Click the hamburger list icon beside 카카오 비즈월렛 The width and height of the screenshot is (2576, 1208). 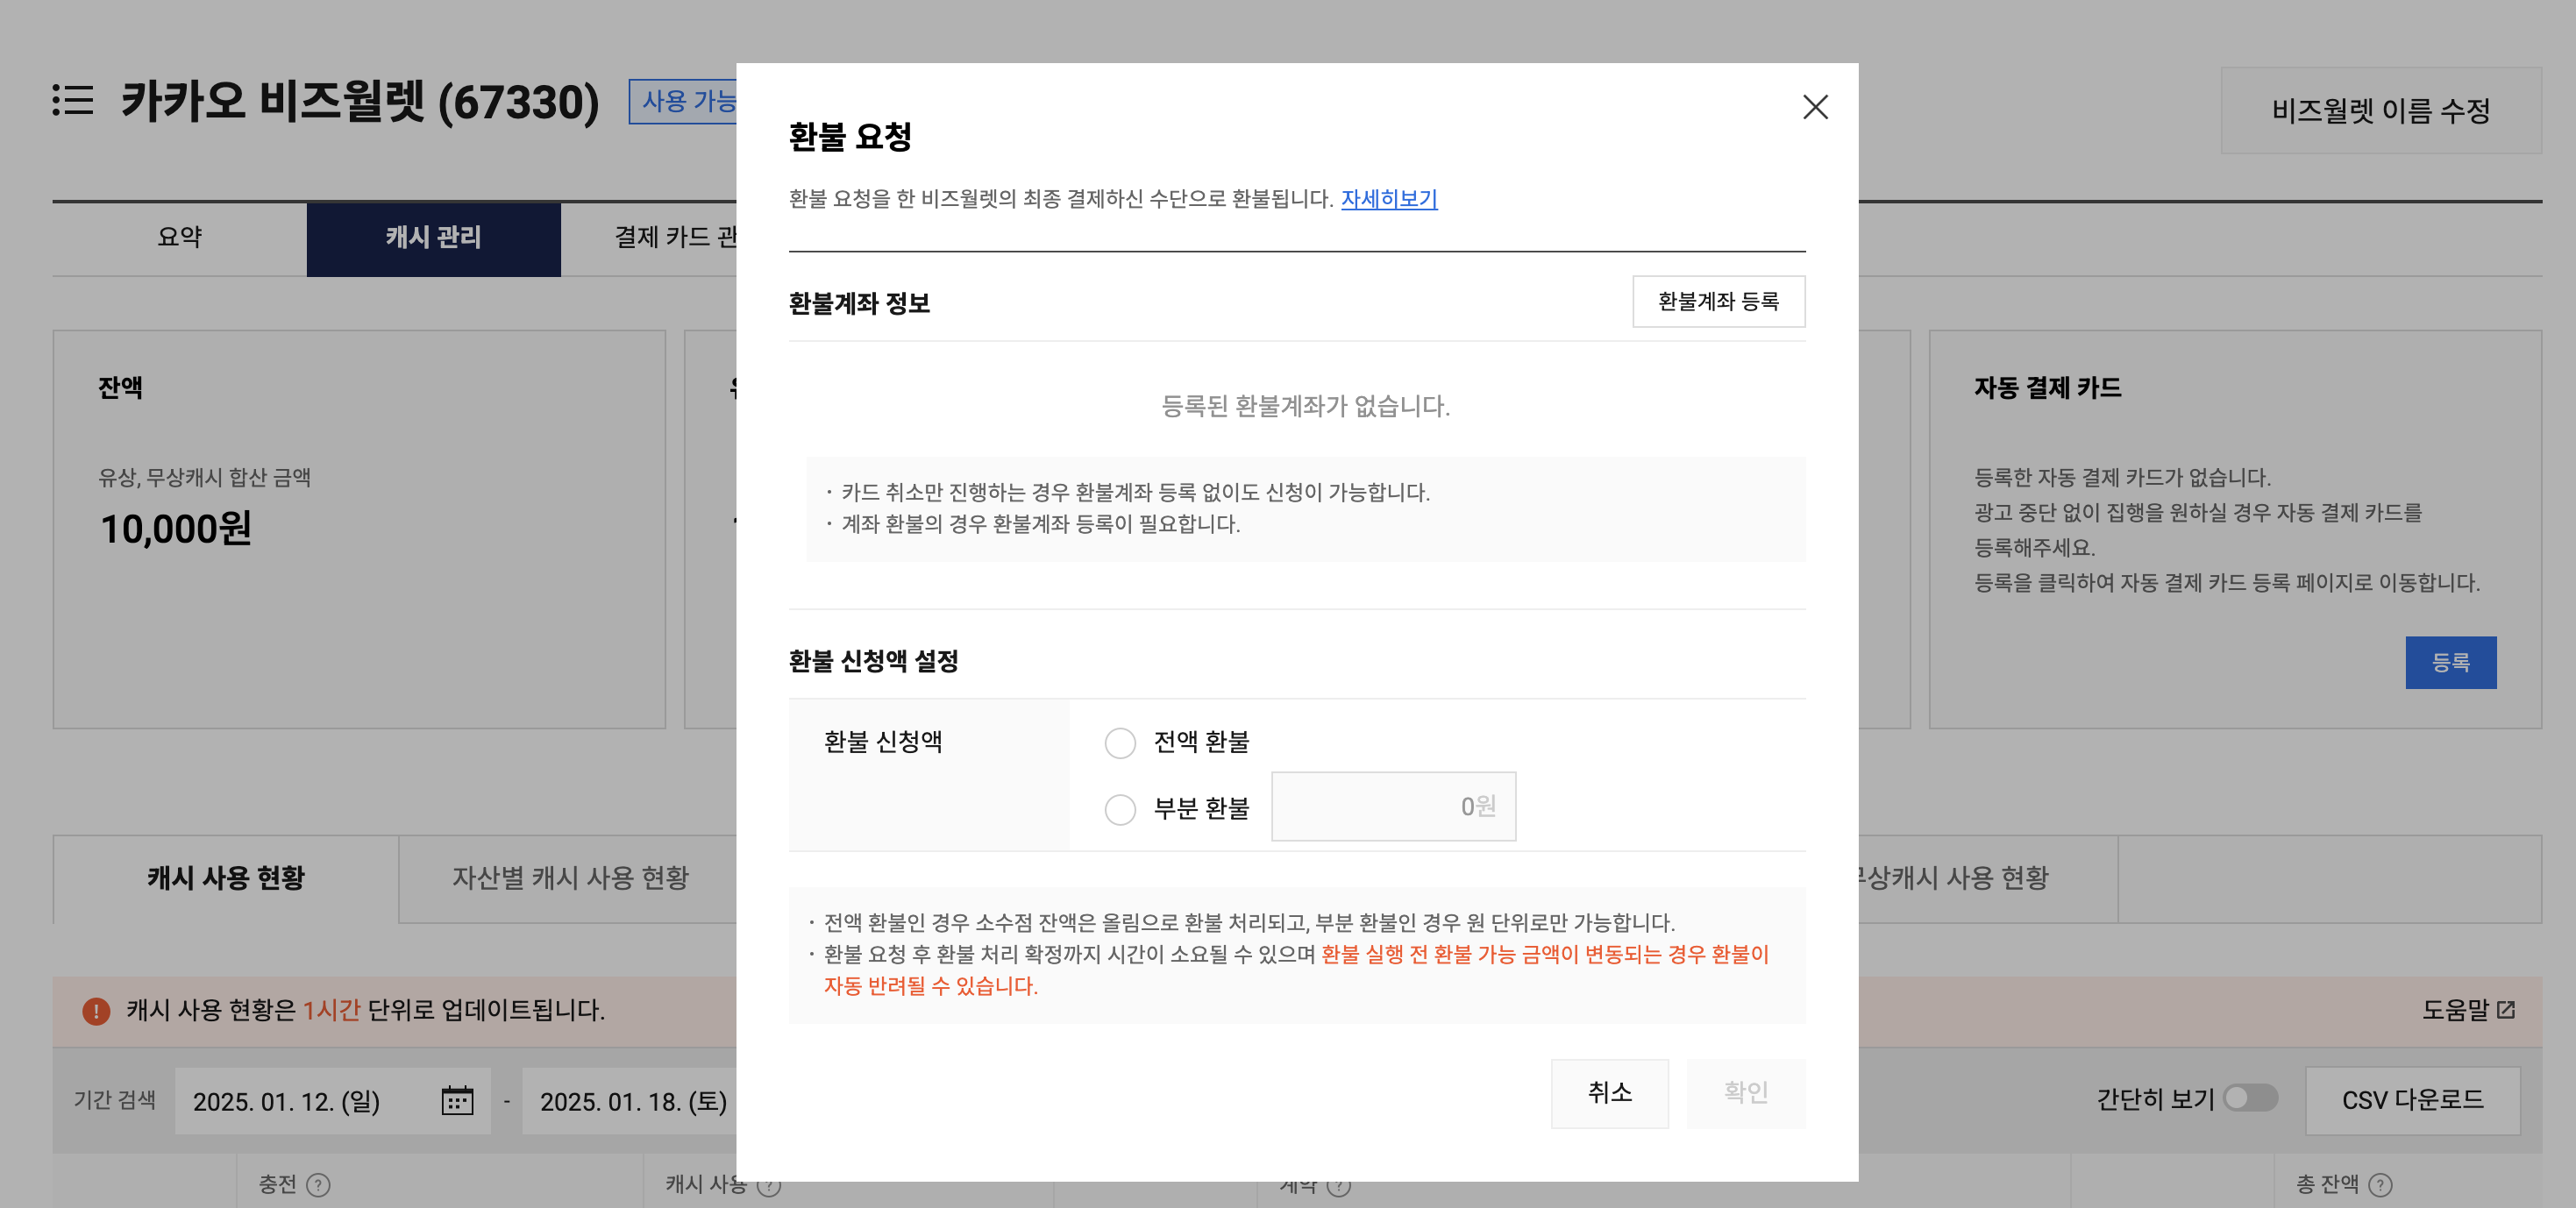[x=73, y=100]
